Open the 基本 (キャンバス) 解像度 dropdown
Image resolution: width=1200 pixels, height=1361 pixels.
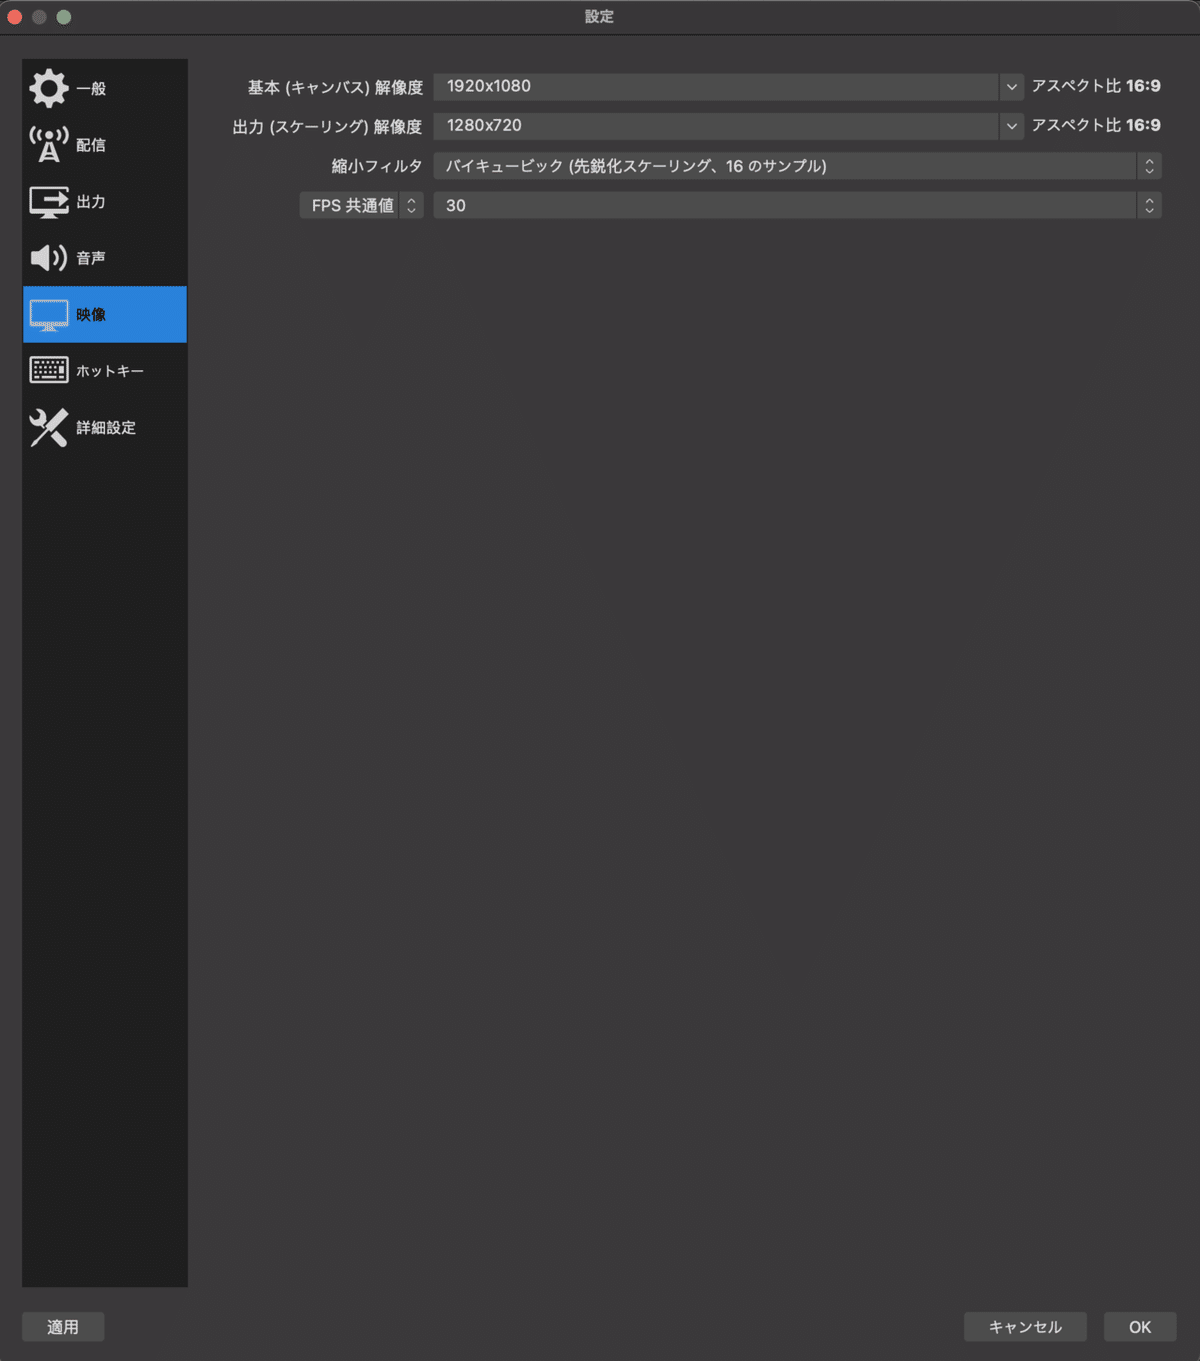1011,87
